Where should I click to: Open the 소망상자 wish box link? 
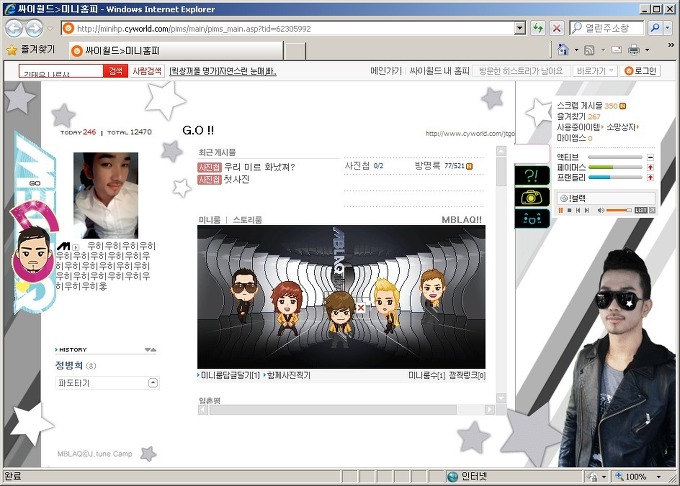pyautogui.click(x=622, y=127)
